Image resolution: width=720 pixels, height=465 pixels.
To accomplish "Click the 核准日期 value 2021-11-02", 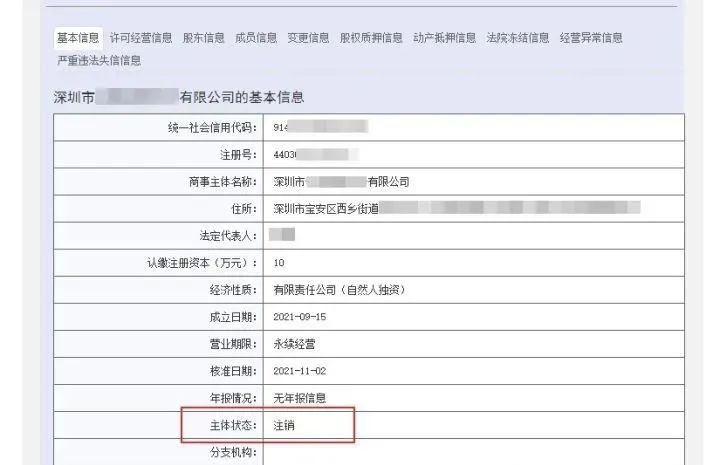I will (x=300, y=371).
